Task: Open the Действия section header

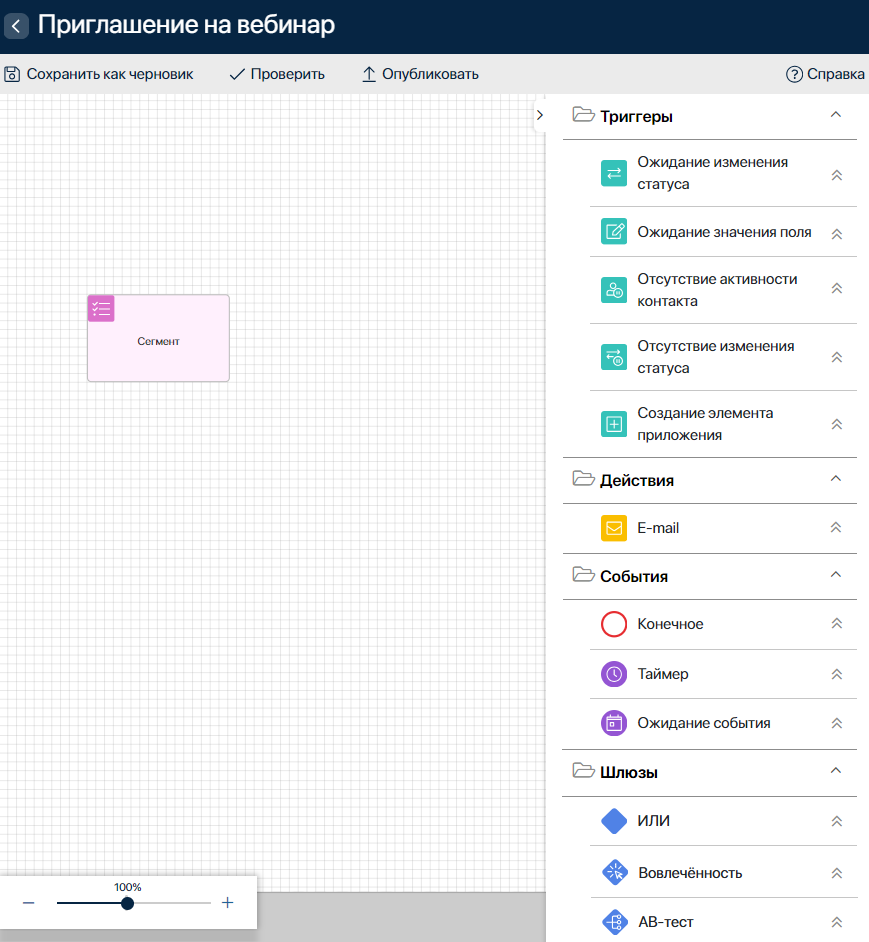Action: (709, 480)
